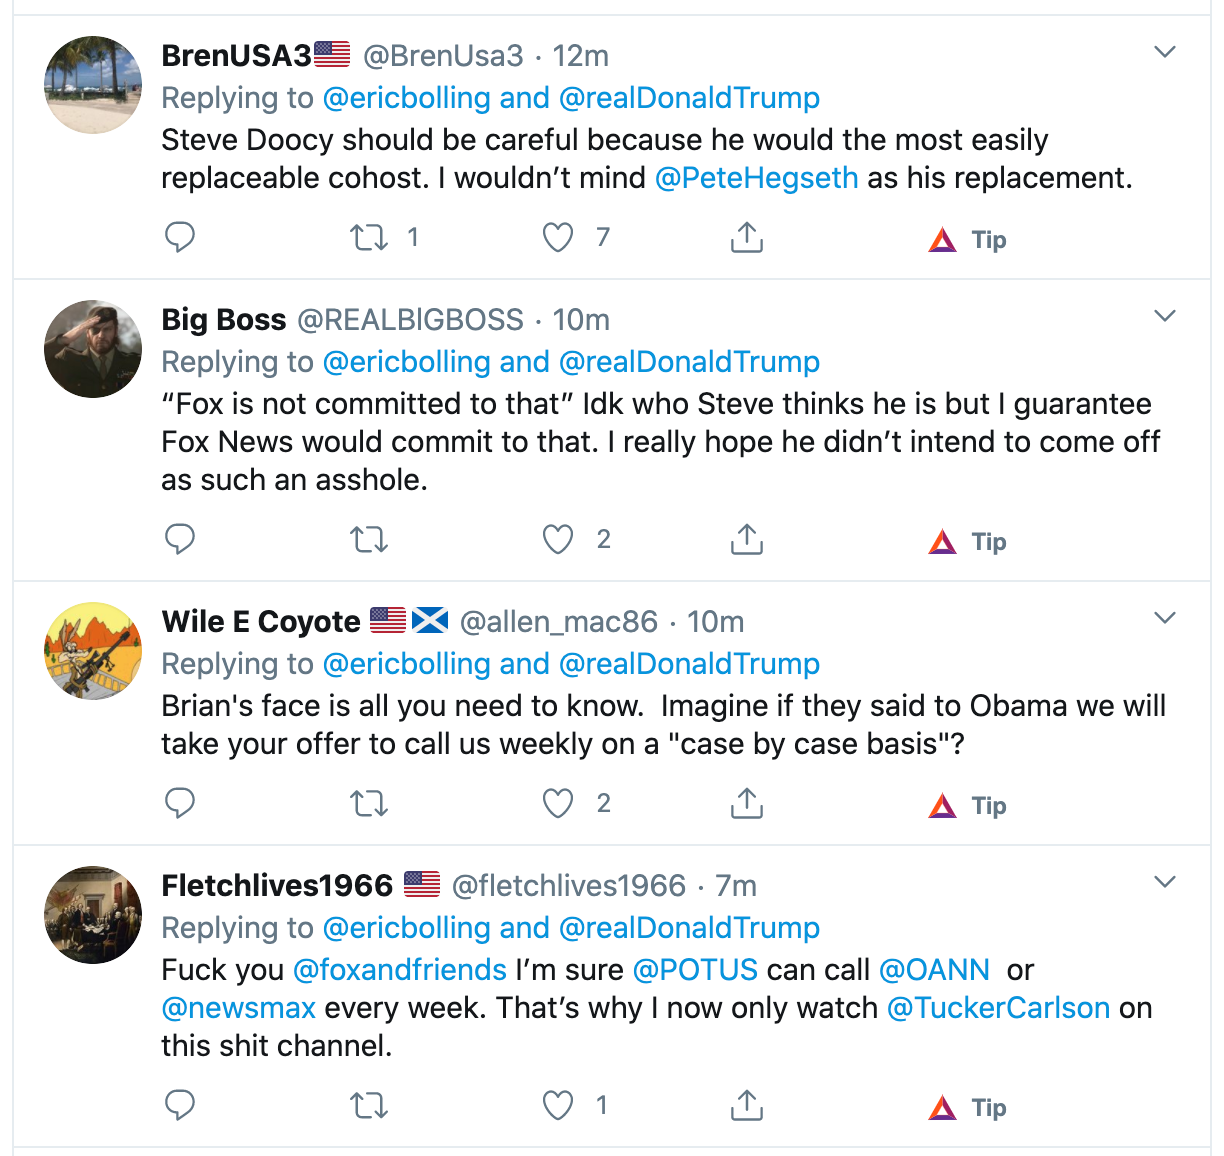Like Fletchlives1966's tweet
Image resolution: width=1224 pixels, height=1156 pixels.
pyautogui.click(x=558, y=1105)
